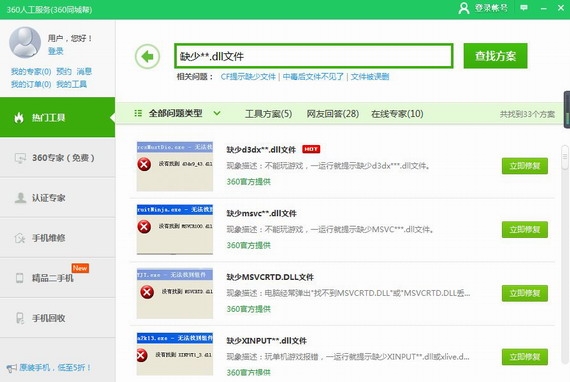Click the search input field
The image size is (570, 382).
[x=314, y=56]
